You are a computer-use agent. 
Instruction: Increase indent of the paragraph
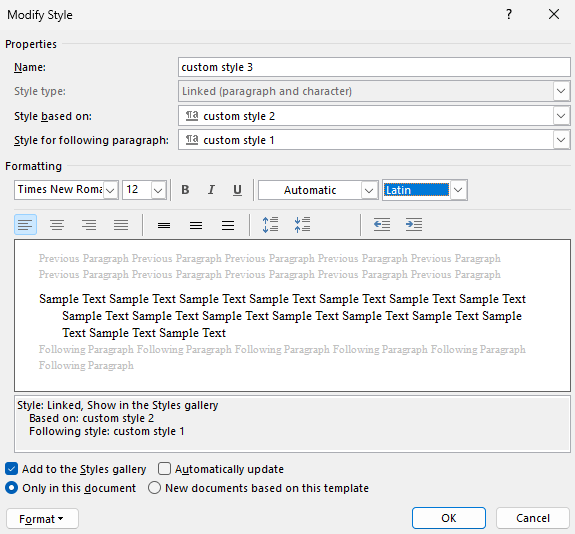pyautogui.click(x=414, y=224)
